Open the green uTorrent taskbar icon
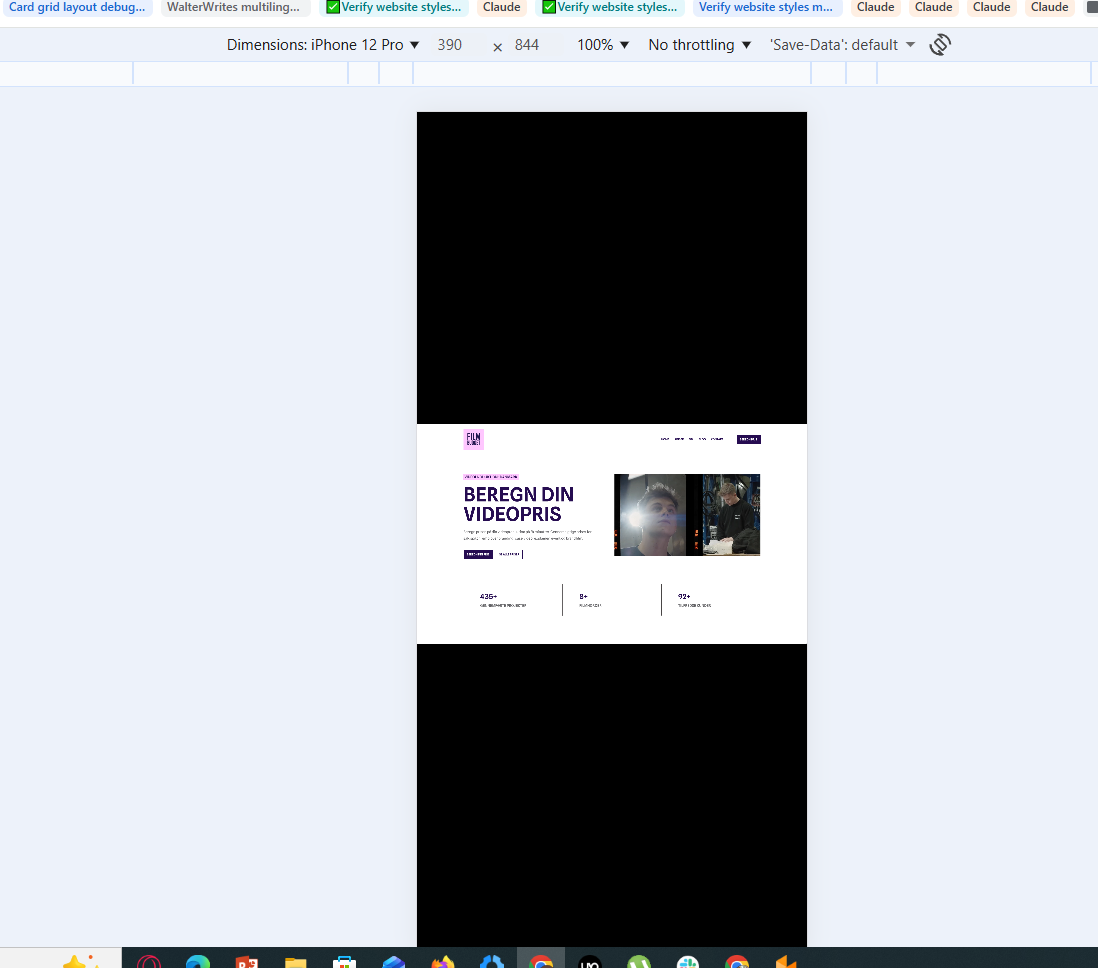1098x968 pixels. 639,961
